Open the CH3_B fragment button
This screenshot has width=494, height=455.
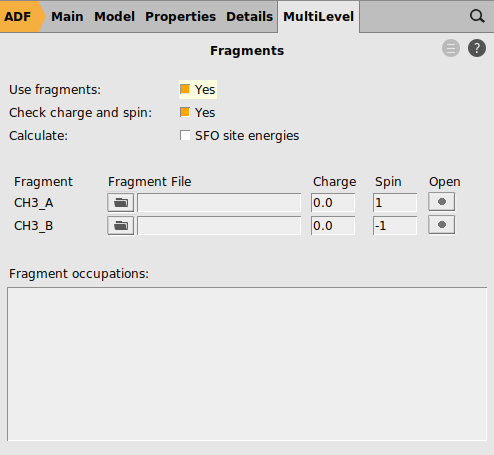(x=442, y=225)
